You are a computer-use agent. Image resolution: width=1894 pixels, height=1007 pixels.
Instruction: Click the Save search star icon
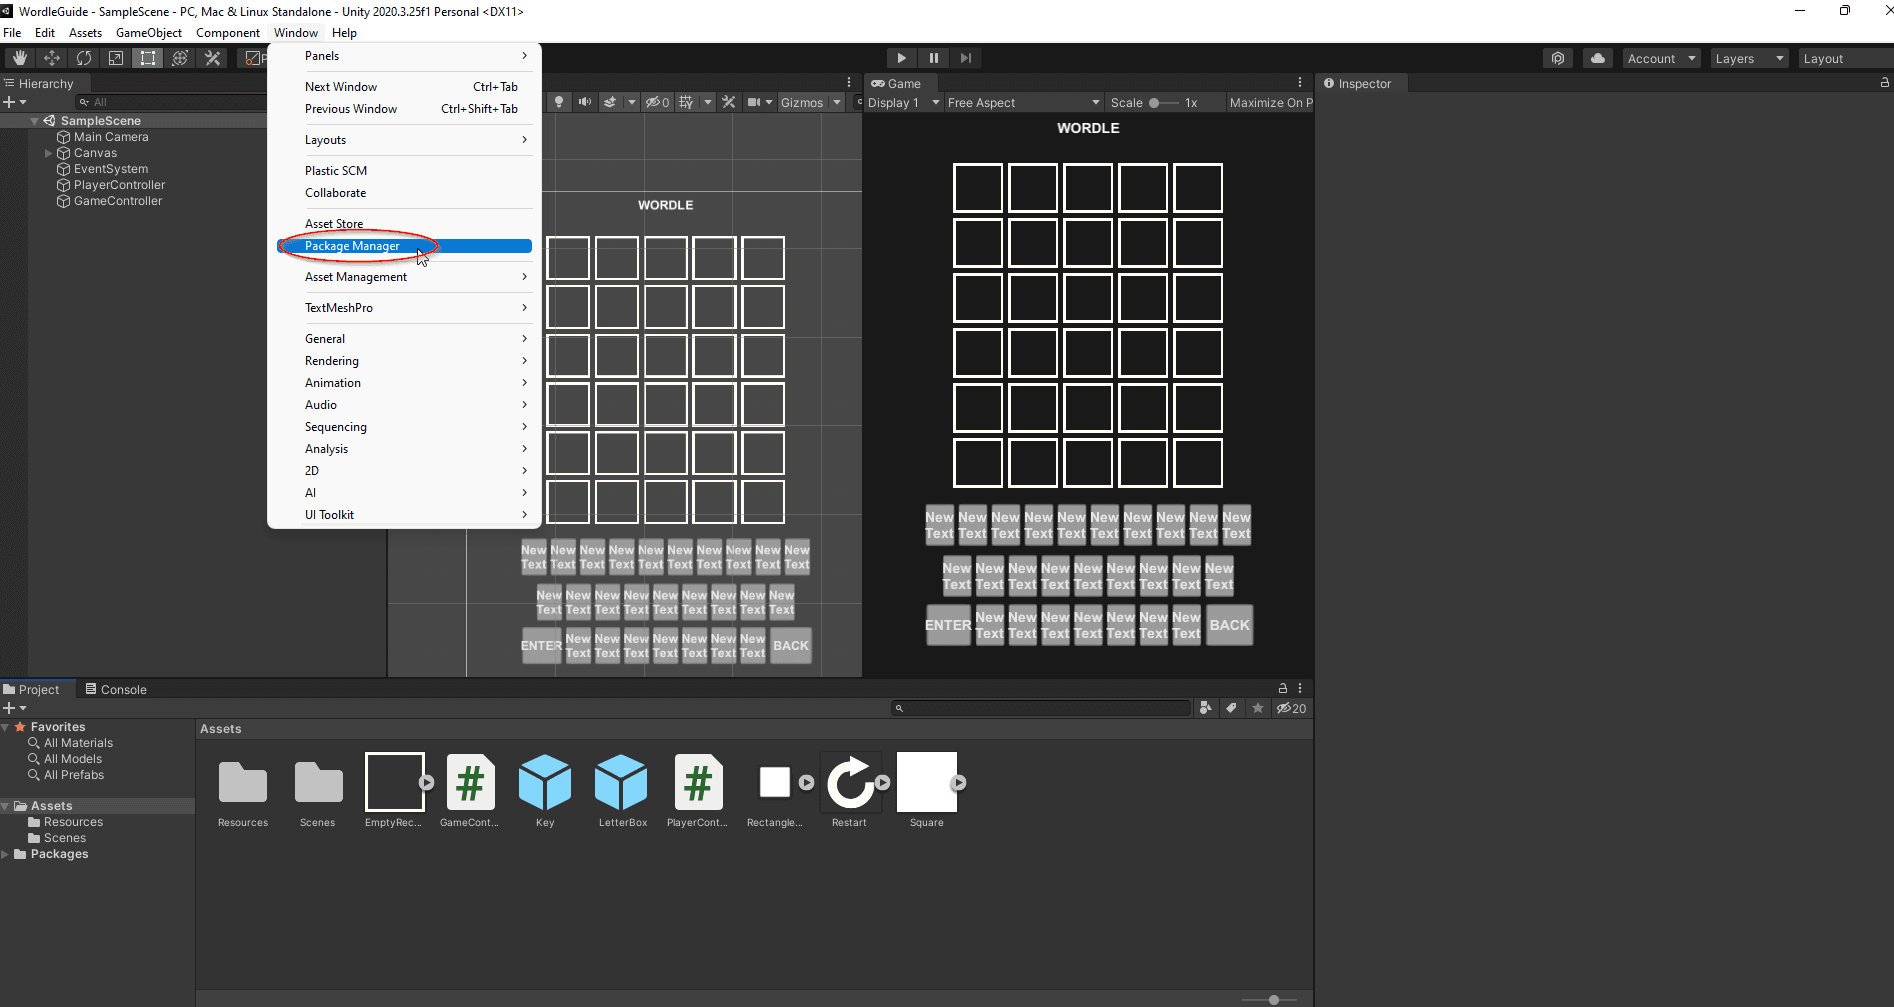1258,708
